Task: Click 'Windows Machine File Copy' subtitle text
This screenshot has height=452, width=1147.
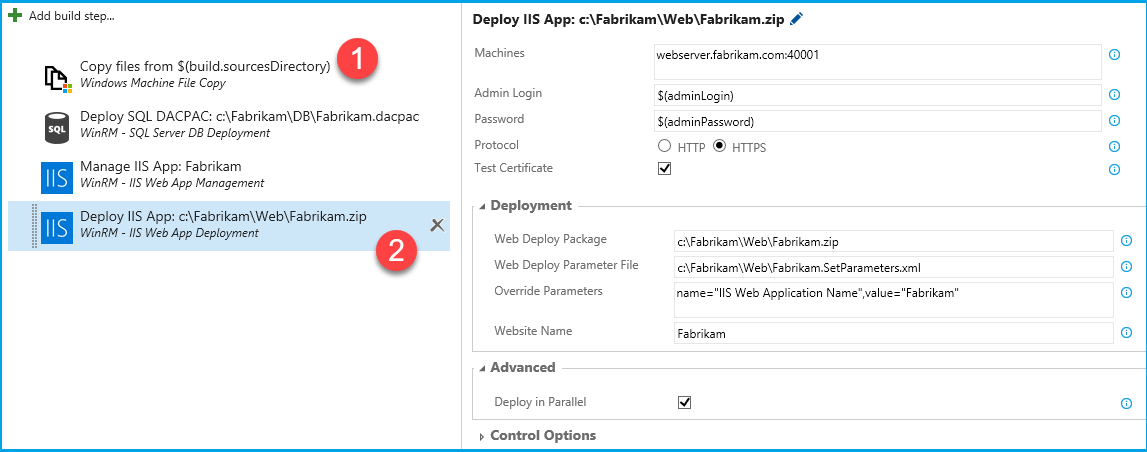Action: pyautogui.click(x=153, y=83)
